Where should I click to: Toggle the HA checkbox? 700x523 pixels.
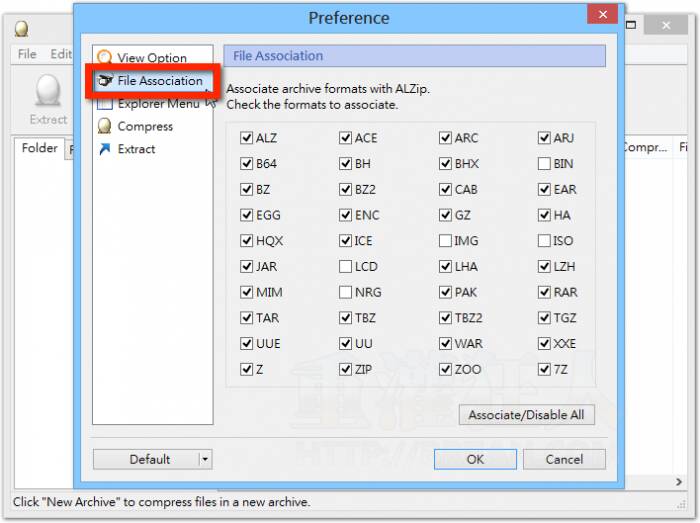click(544, 215)
